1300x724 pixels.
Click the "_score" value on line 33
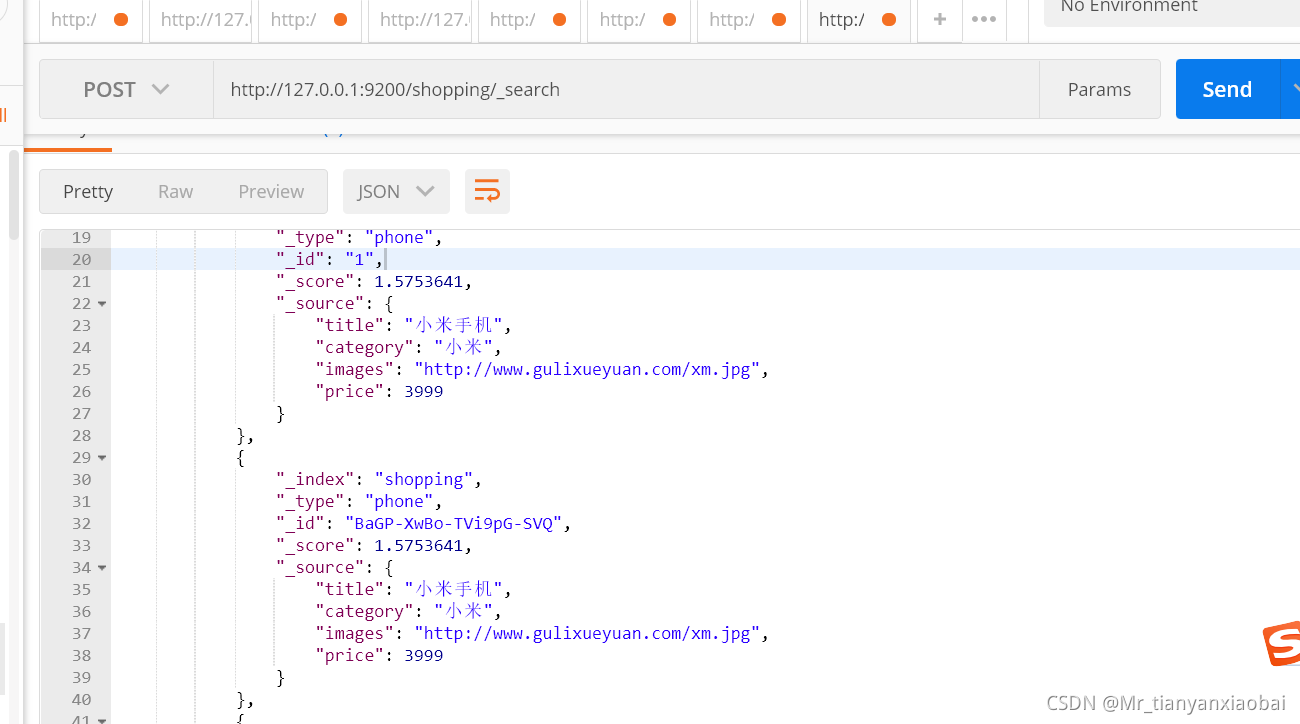(418, 545)
